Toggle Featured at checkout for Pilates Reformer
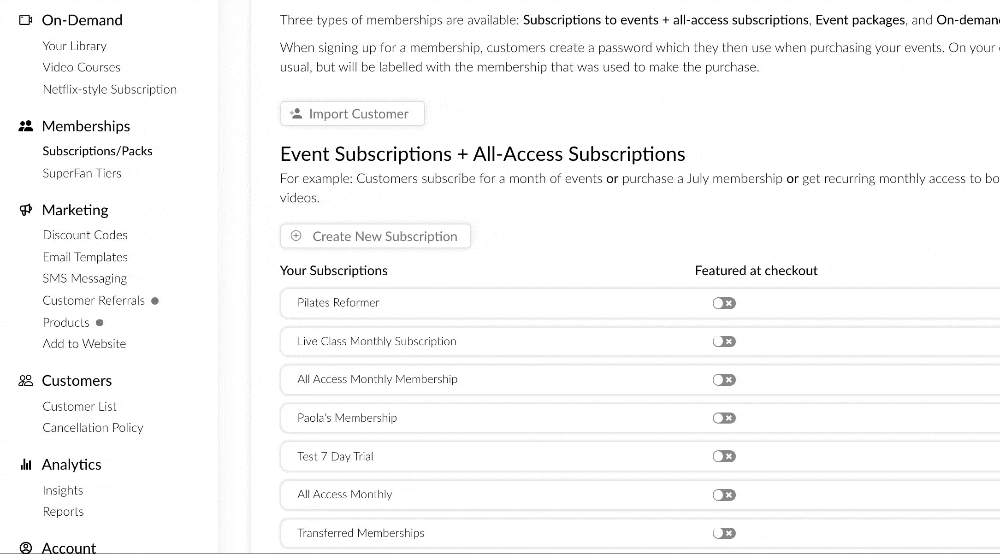 (724, 303)
